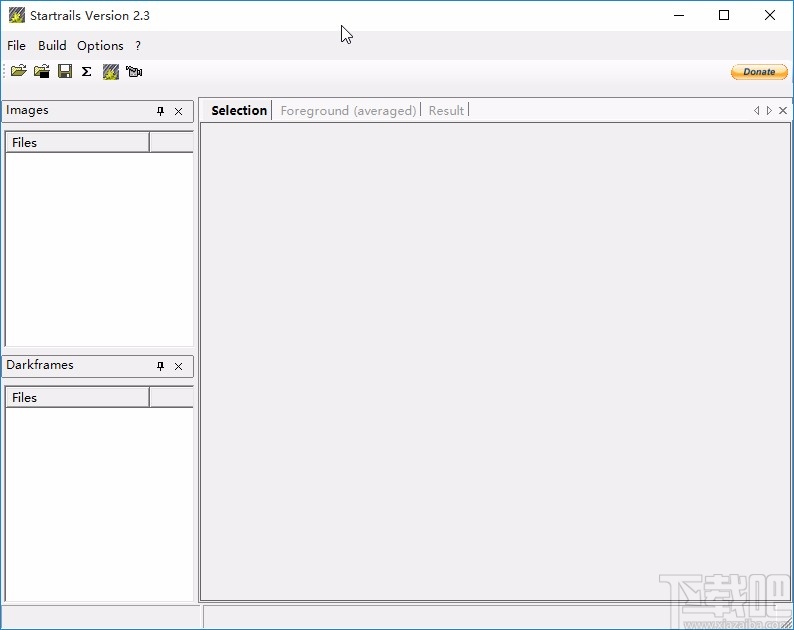Close the Darkframes panel

[x=178, y=366]
